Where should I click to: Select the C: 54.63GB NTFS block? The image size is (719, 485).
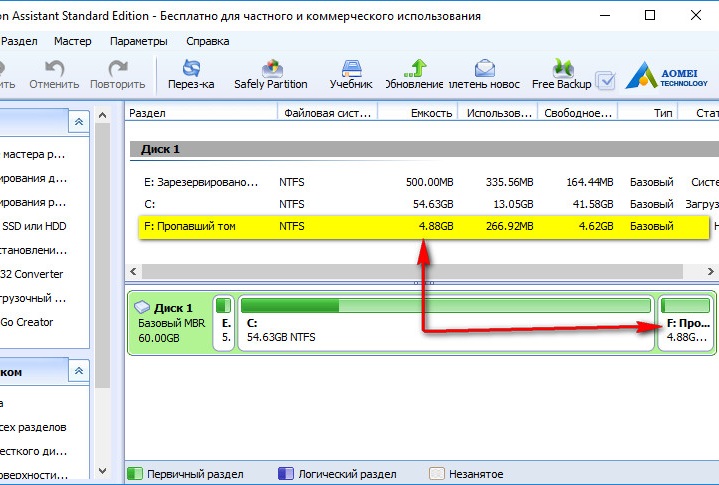click(x=446, y=323)
